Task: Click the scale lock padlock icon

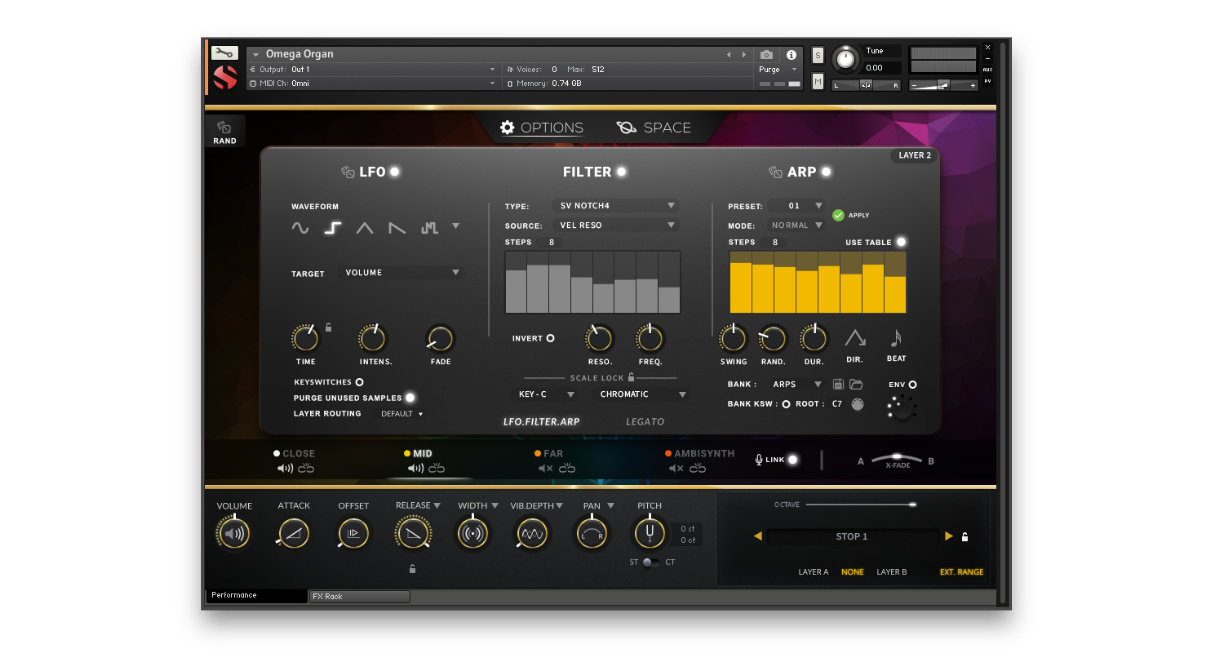Action: click(631, 377)
